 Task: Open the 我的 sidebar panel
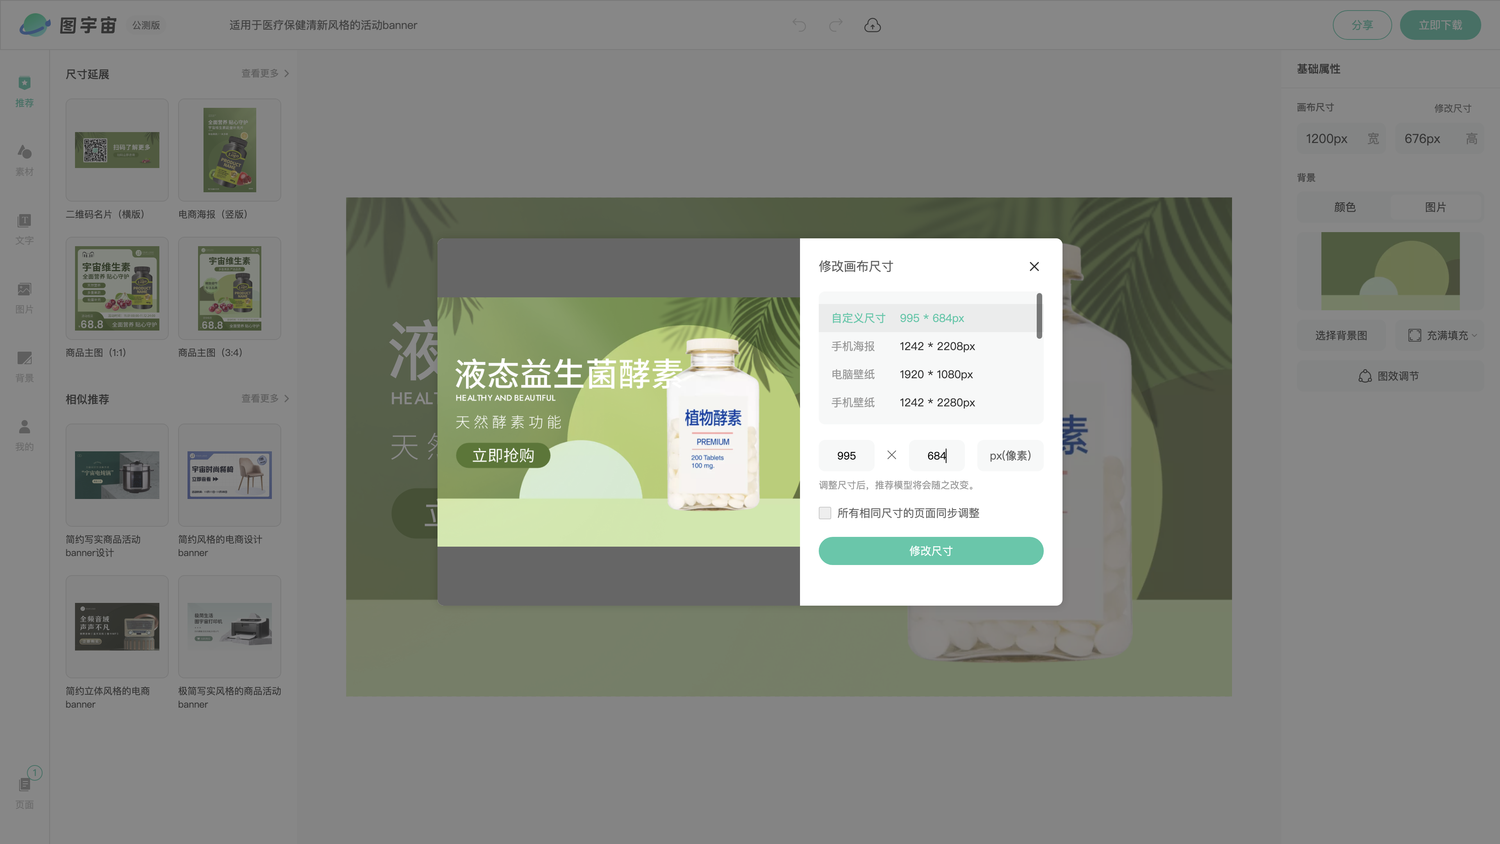pyautogui.click(x=25, y=435)
